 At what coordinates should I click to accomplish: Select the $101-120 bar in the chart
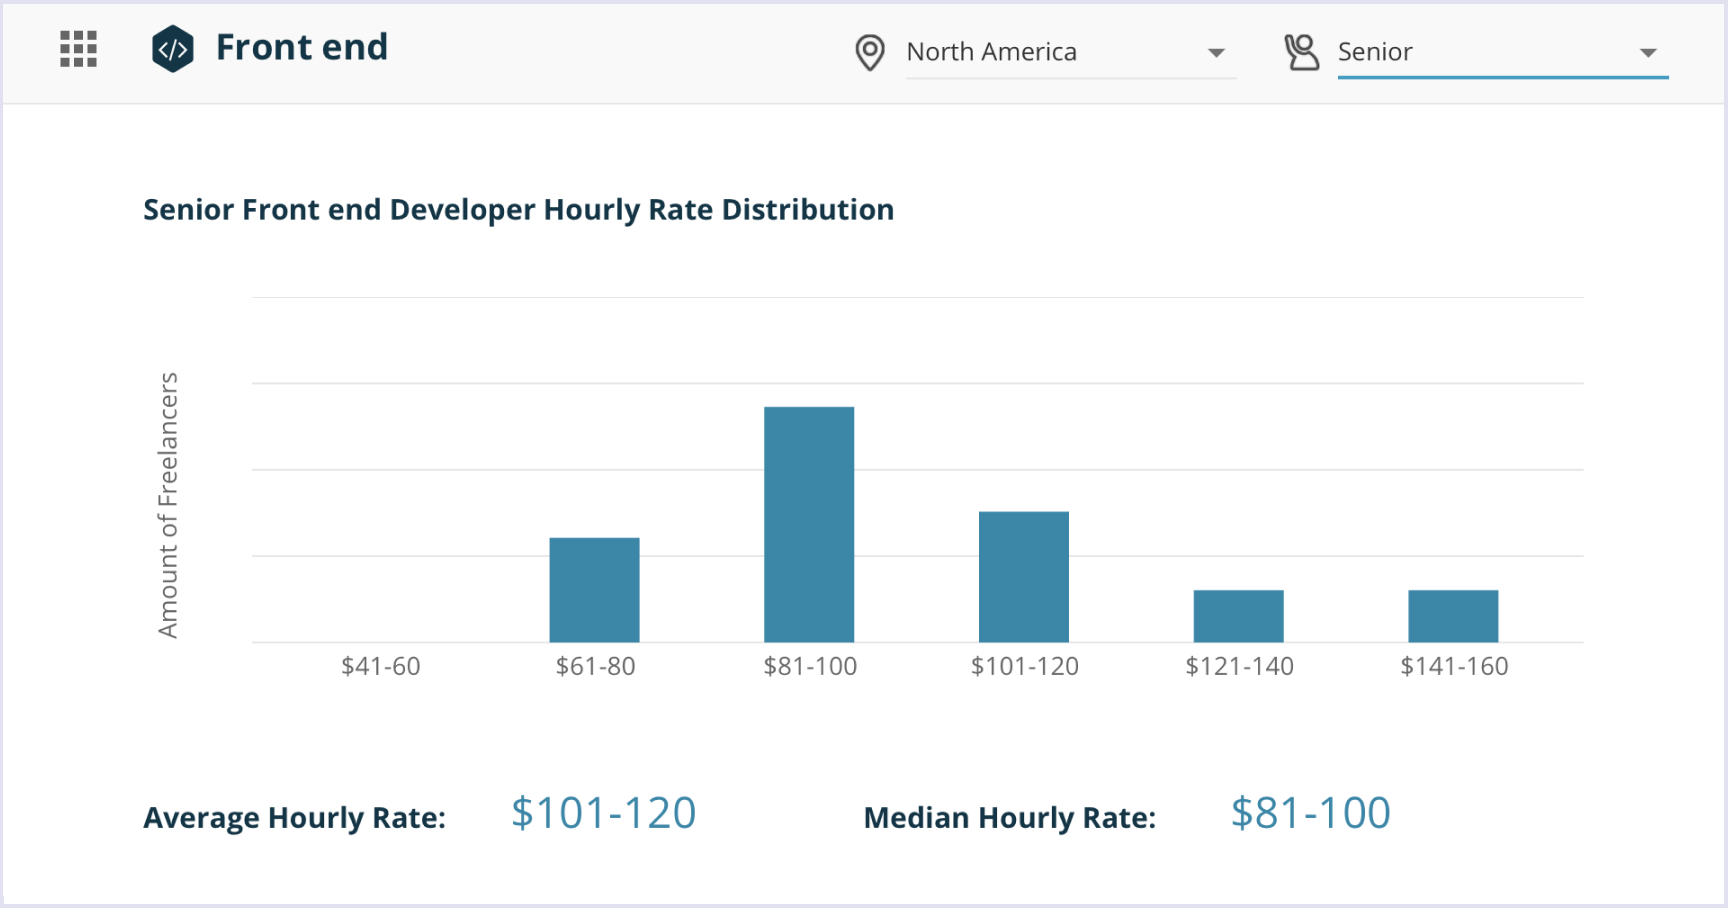1023,575
